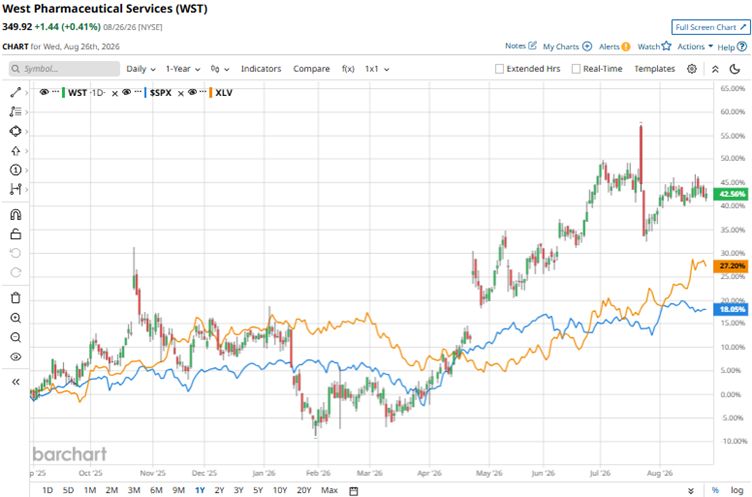Image resolution: width=752 pixels, height=497 pixels.
Task: Click the redo arrow in sidebar
Action: (x=15, y=272)
